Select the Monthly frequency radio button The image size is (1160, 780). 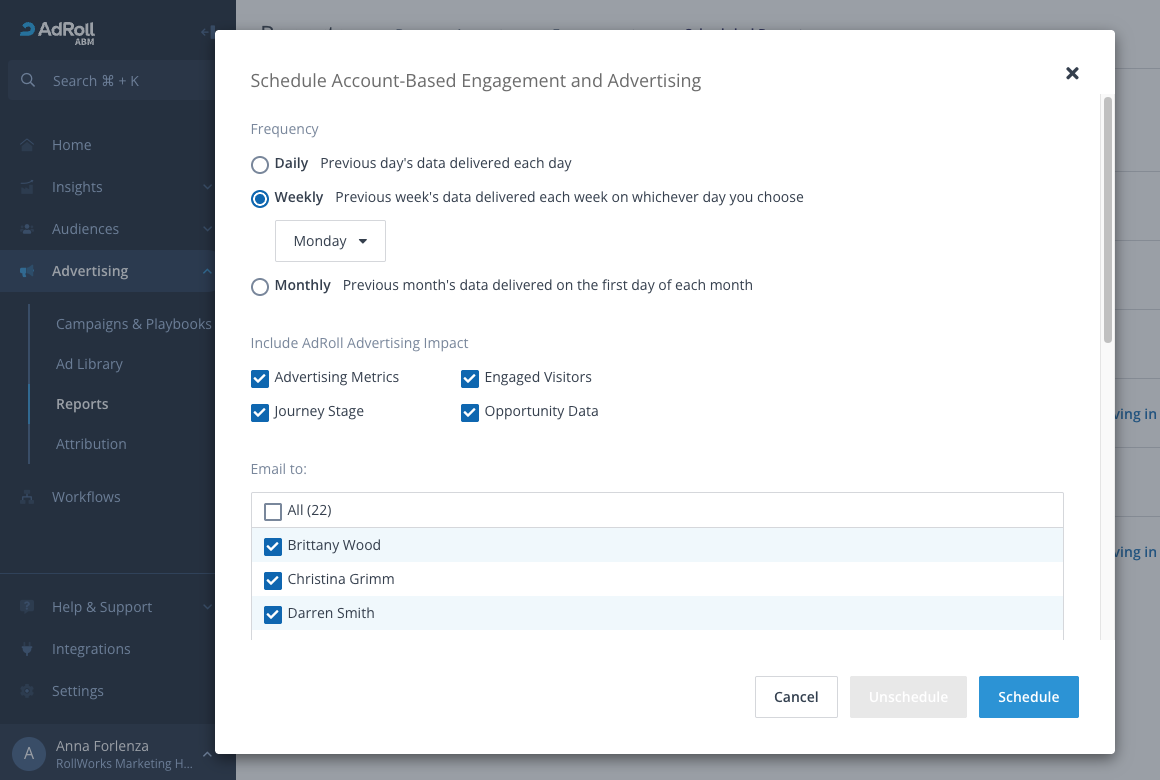[x=260, y=287]
